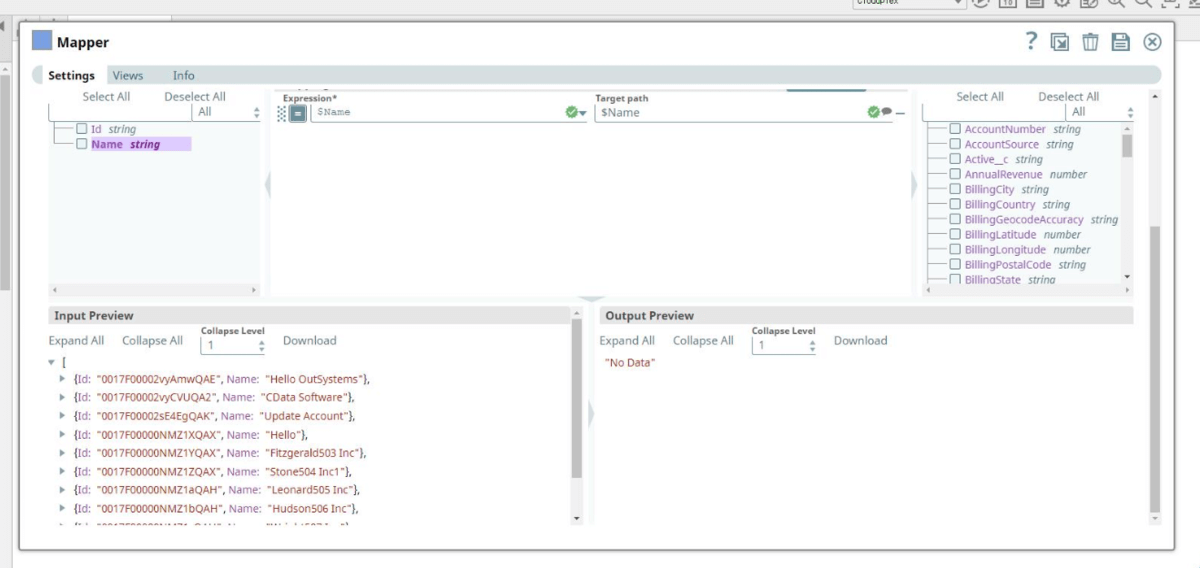
Task: Check the AccountNumber checkbox in target schema
Action: 955,129
